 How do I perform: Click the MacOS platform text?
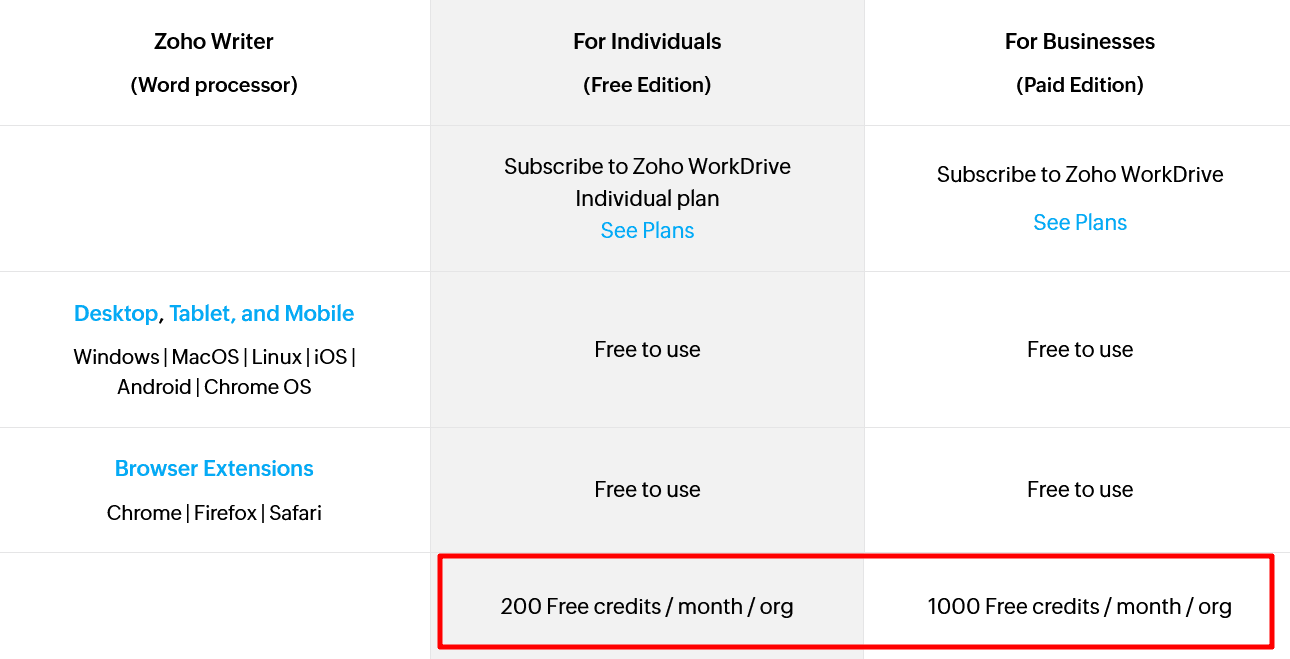(x=205, y=357)
